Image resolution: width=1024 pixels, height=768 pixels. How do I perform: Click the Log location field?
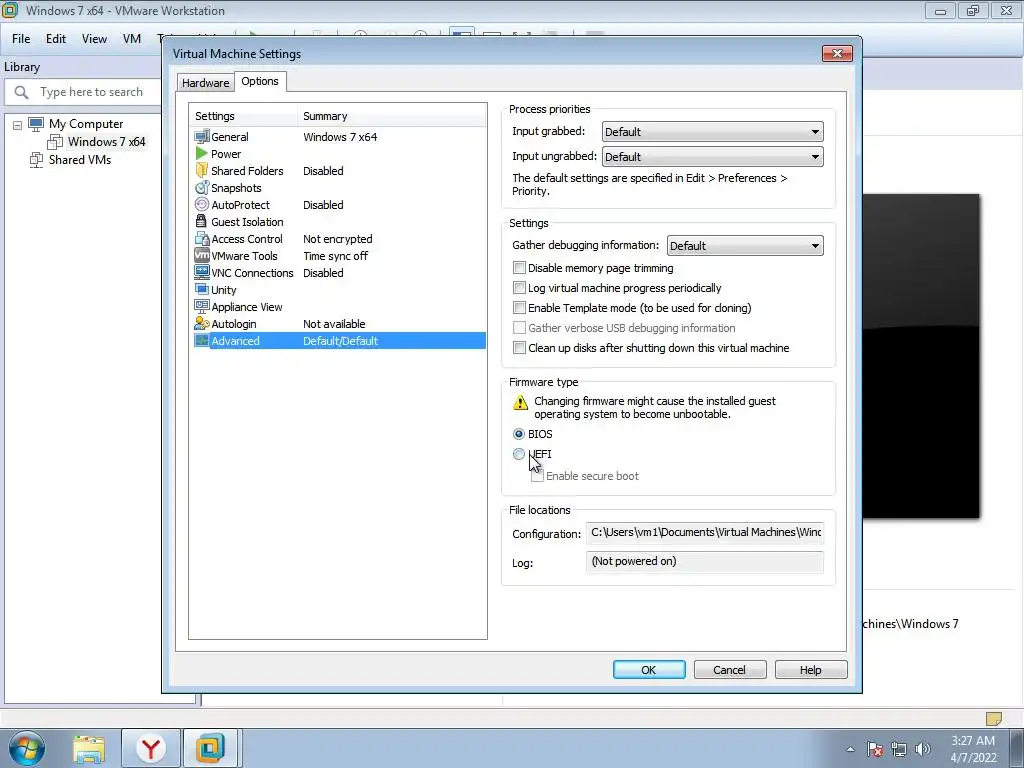click(x=705, y=562)
